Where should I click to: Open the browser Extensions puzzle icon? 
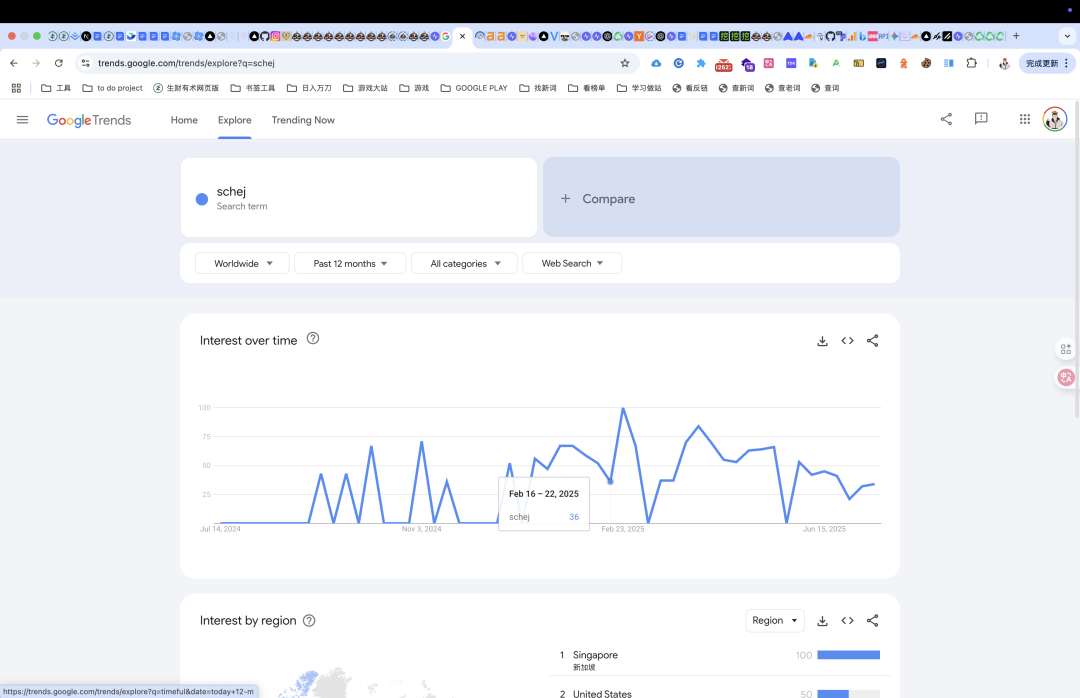click(x=971, y=63)
